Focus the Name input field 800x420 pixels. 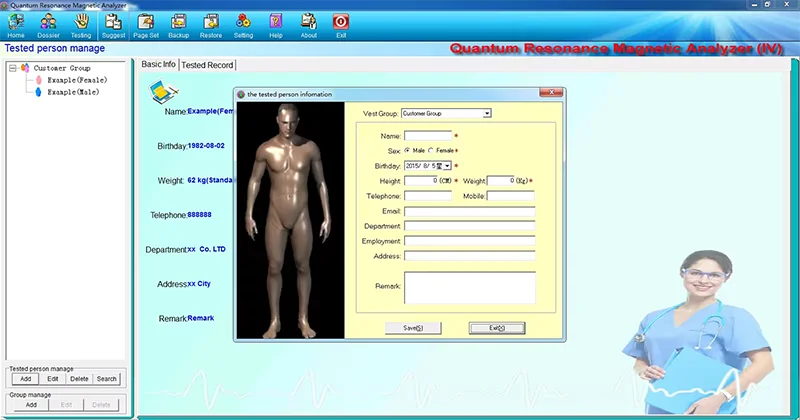pyautogui.click(x=428, y=136)
